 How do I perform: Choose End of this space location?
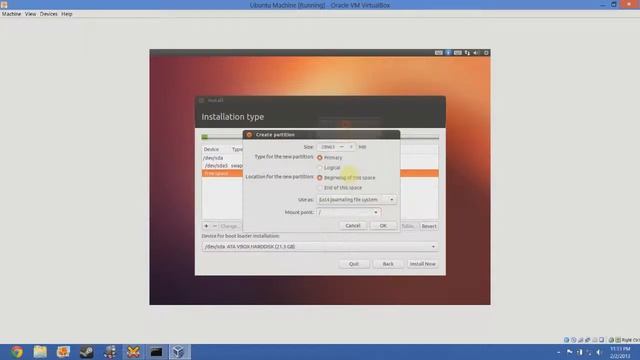[x=320, y=188]
